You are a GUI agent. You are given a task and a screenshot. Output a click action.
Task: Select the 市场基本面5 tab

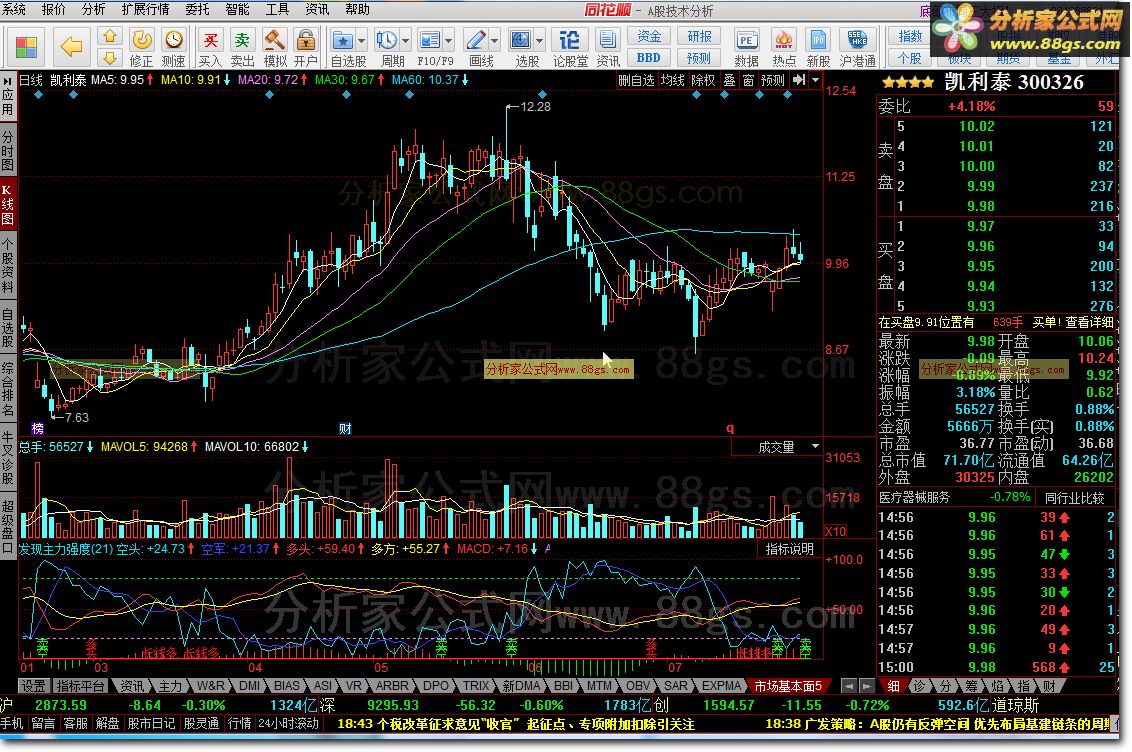click(x=788, y=686)
